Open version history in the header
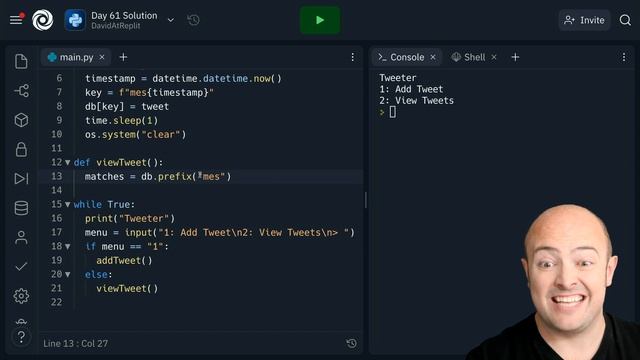Image resolution: width=640 pixels, height=360 pixels. coord(193,20)
